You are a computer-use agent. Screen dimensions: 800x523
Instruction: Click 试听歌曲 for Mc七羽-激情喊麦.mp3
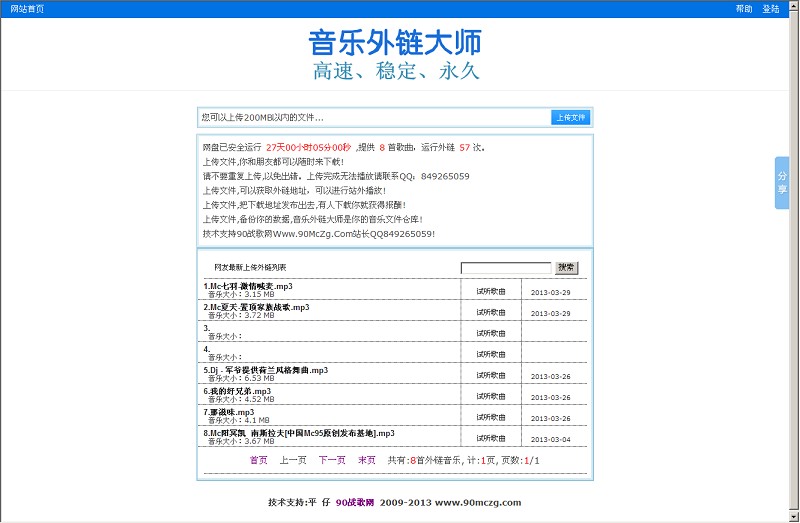coord(490,292)
